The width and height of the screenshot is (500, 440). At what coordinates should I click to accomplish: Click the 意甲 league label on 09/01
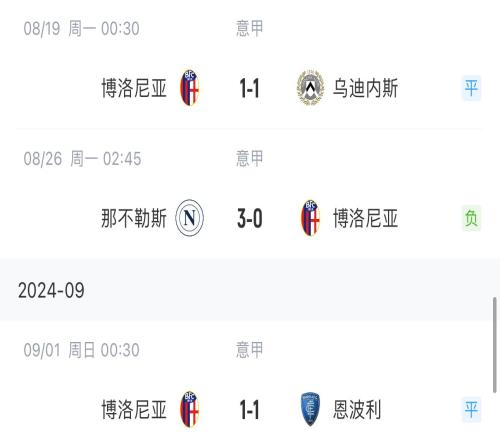coord(250,350)
